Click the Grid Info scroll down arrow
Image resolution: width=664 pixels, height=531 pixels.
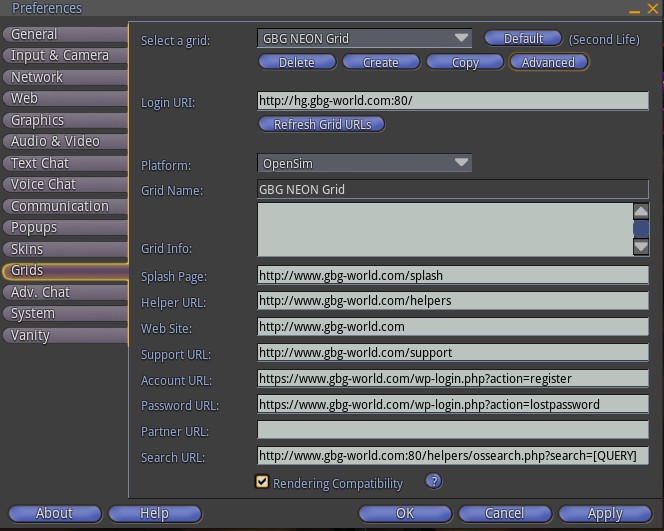(x=641, y=247)
